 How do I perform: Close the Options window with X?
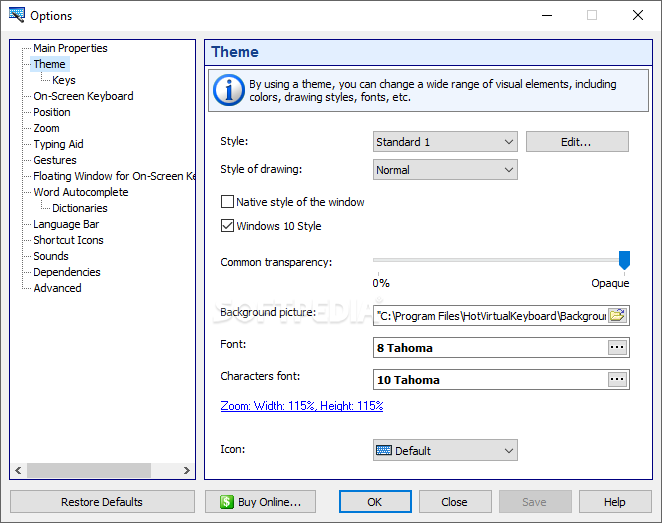tap(638, 15)
